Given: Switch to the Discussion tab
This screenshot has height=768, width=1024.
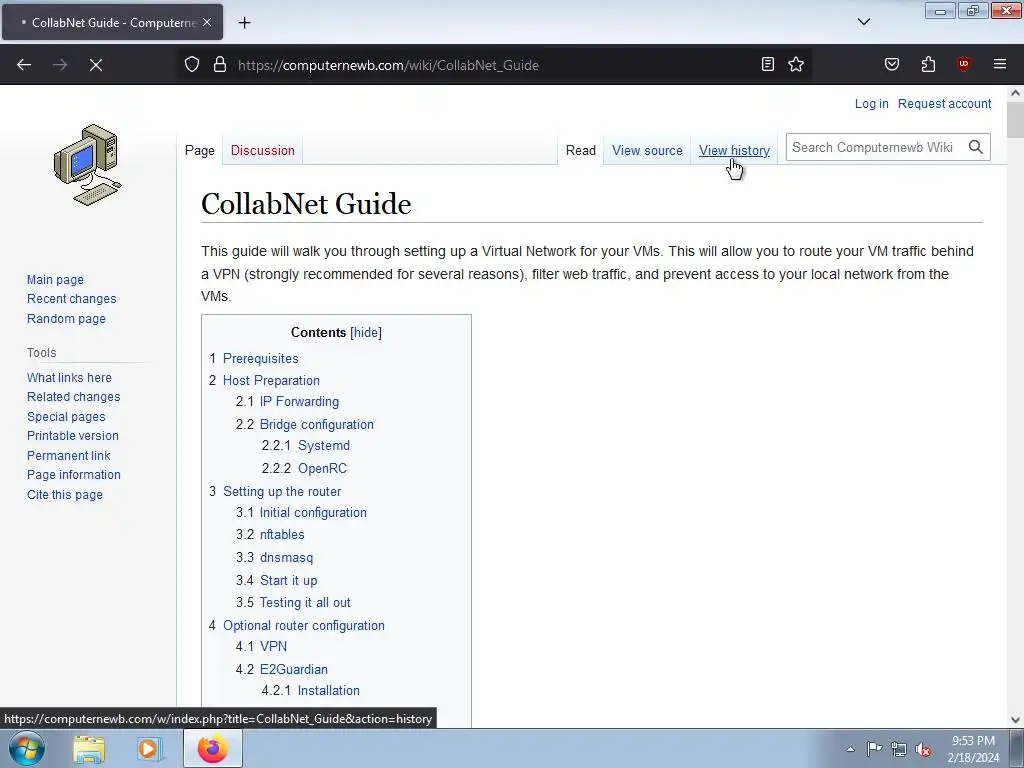Looking at the screenshot, I should (263, 150).
